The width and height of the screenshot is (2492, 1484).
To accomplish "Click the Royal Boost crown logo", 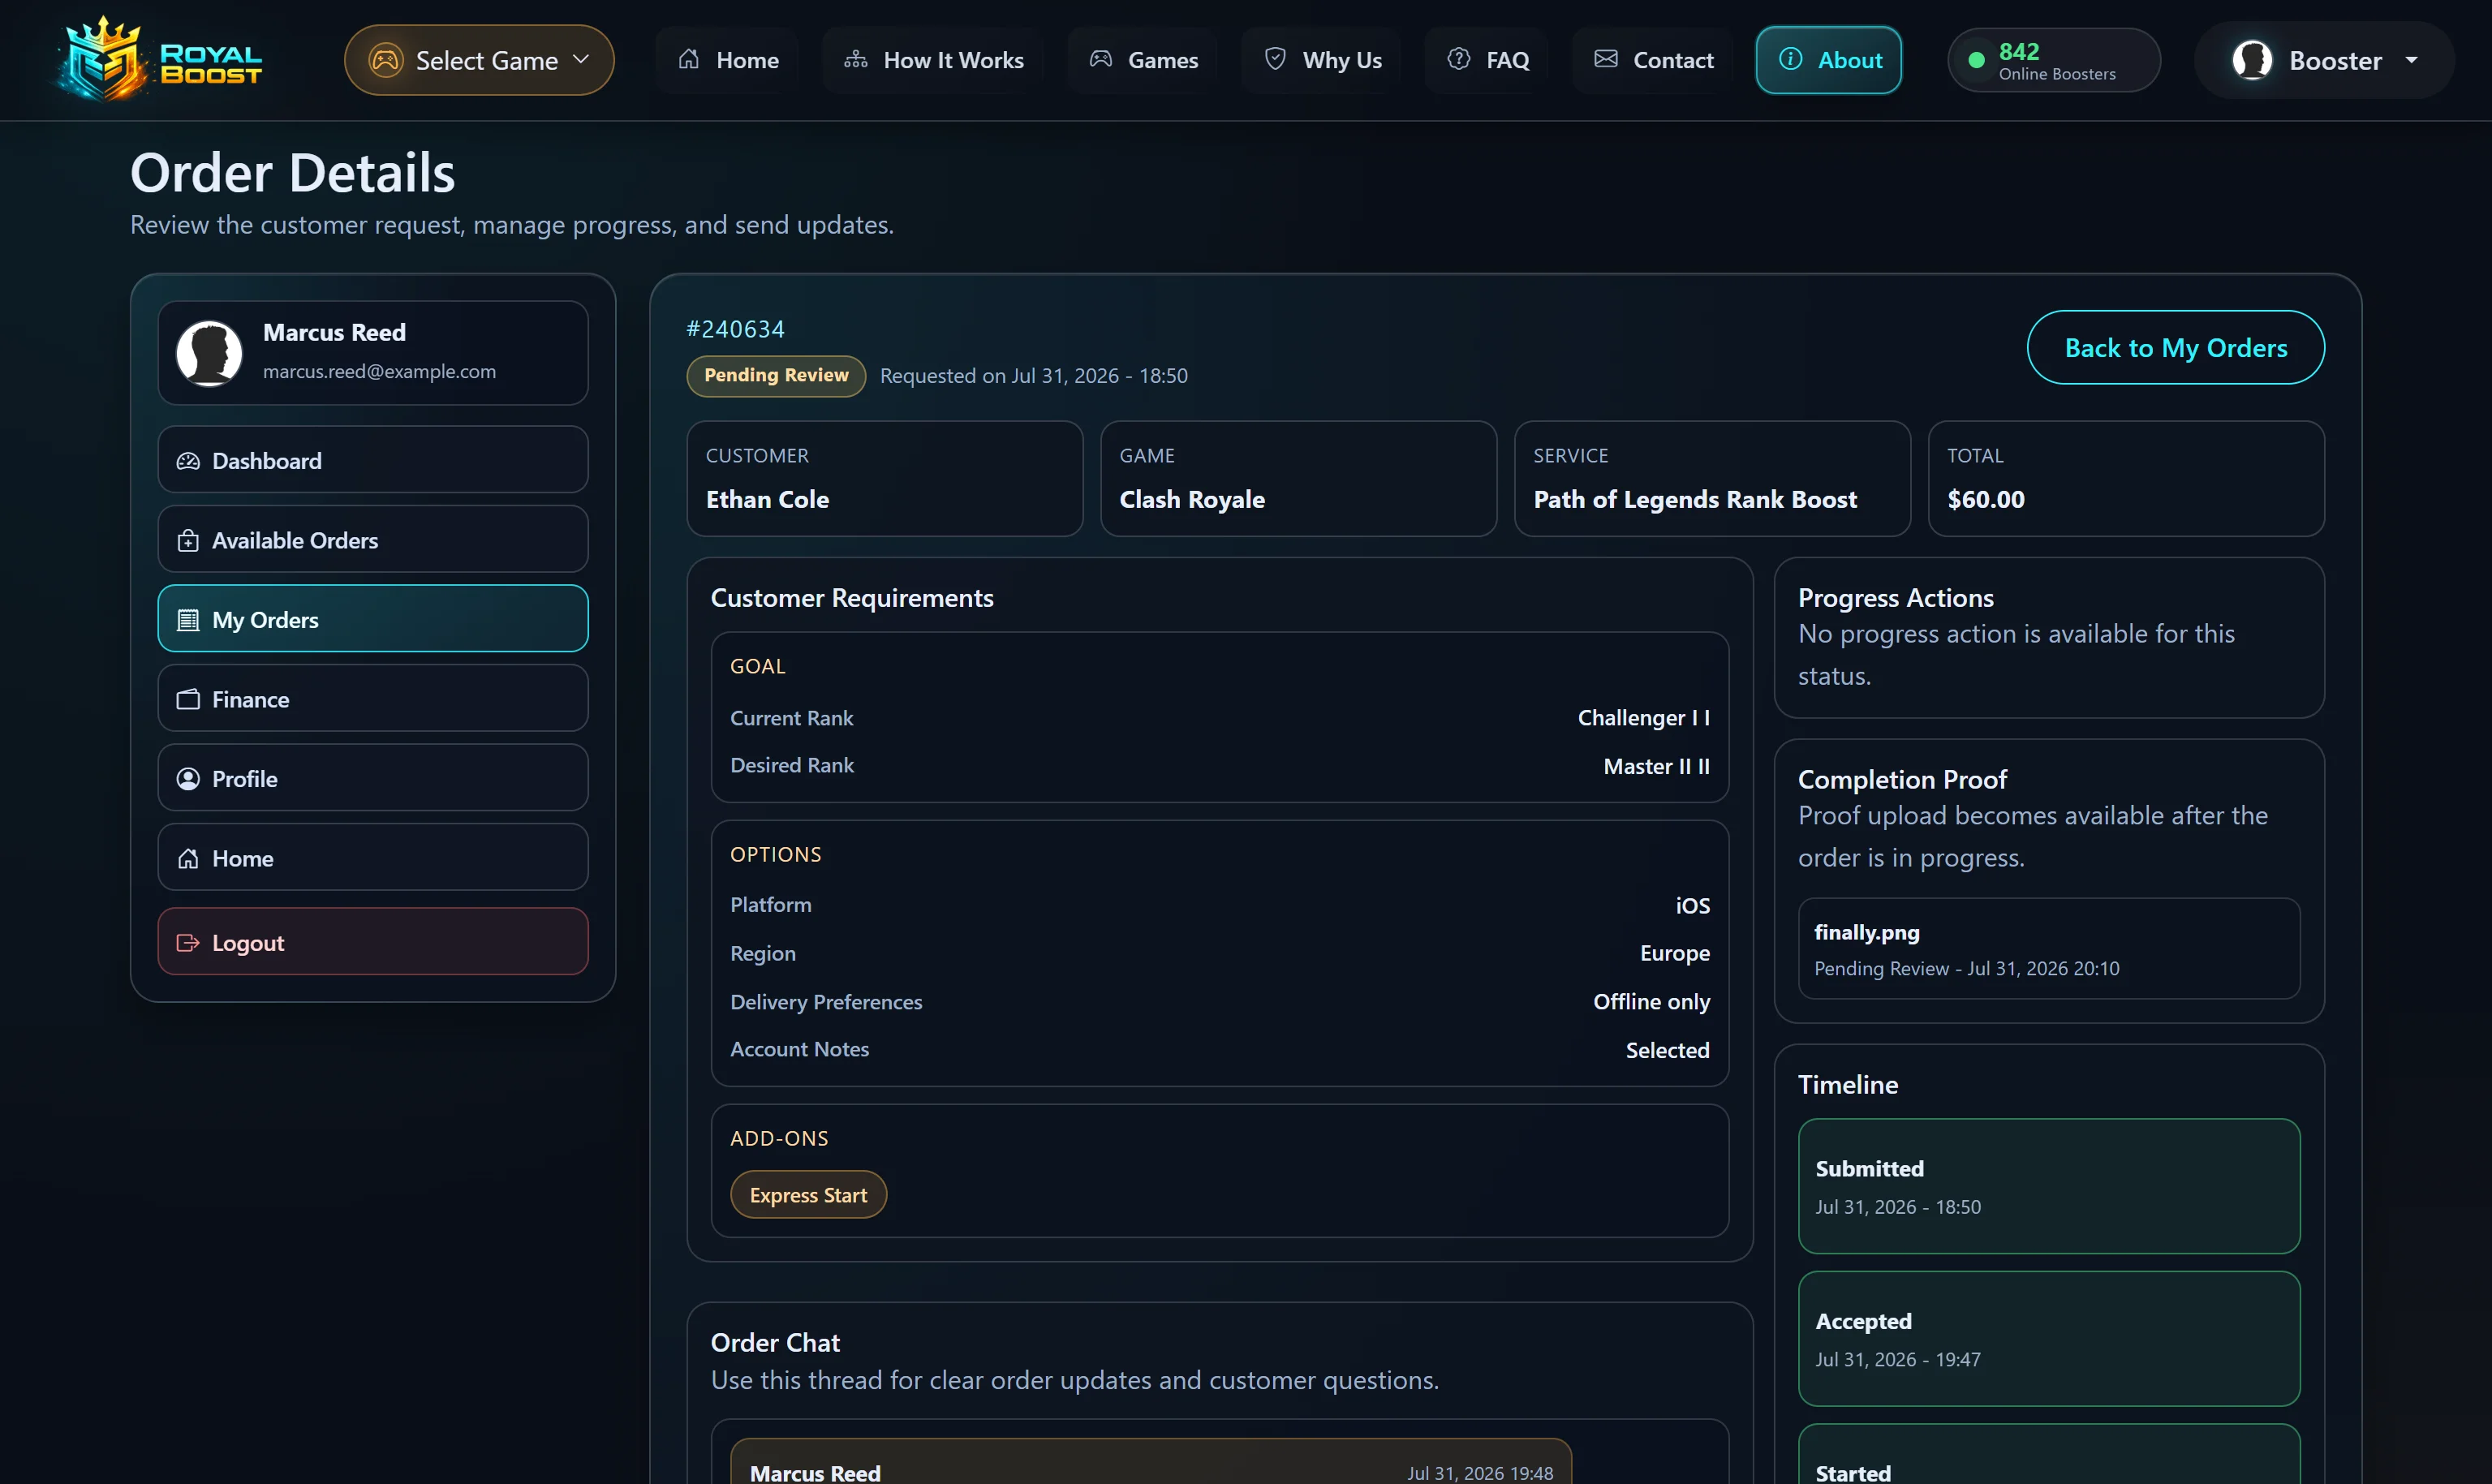I will [159, 59].
